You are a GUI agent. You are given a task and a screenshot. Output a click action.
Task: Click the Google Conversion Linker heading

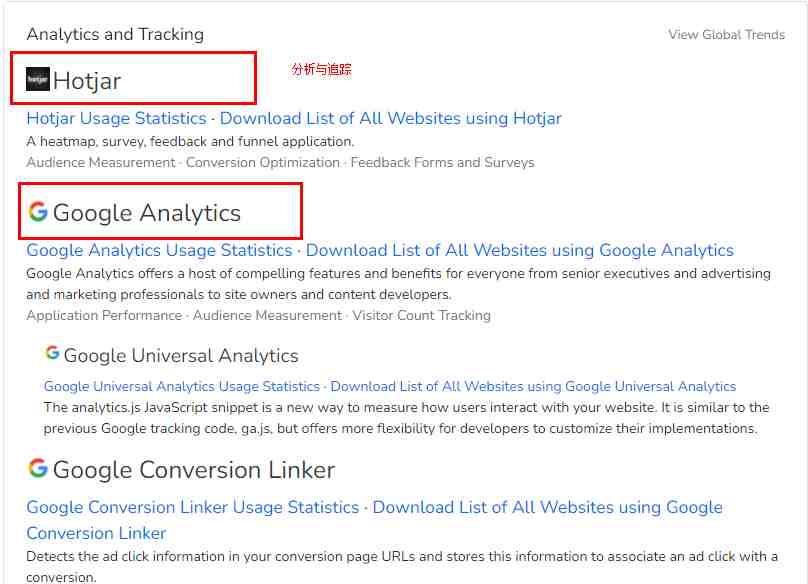194,470
